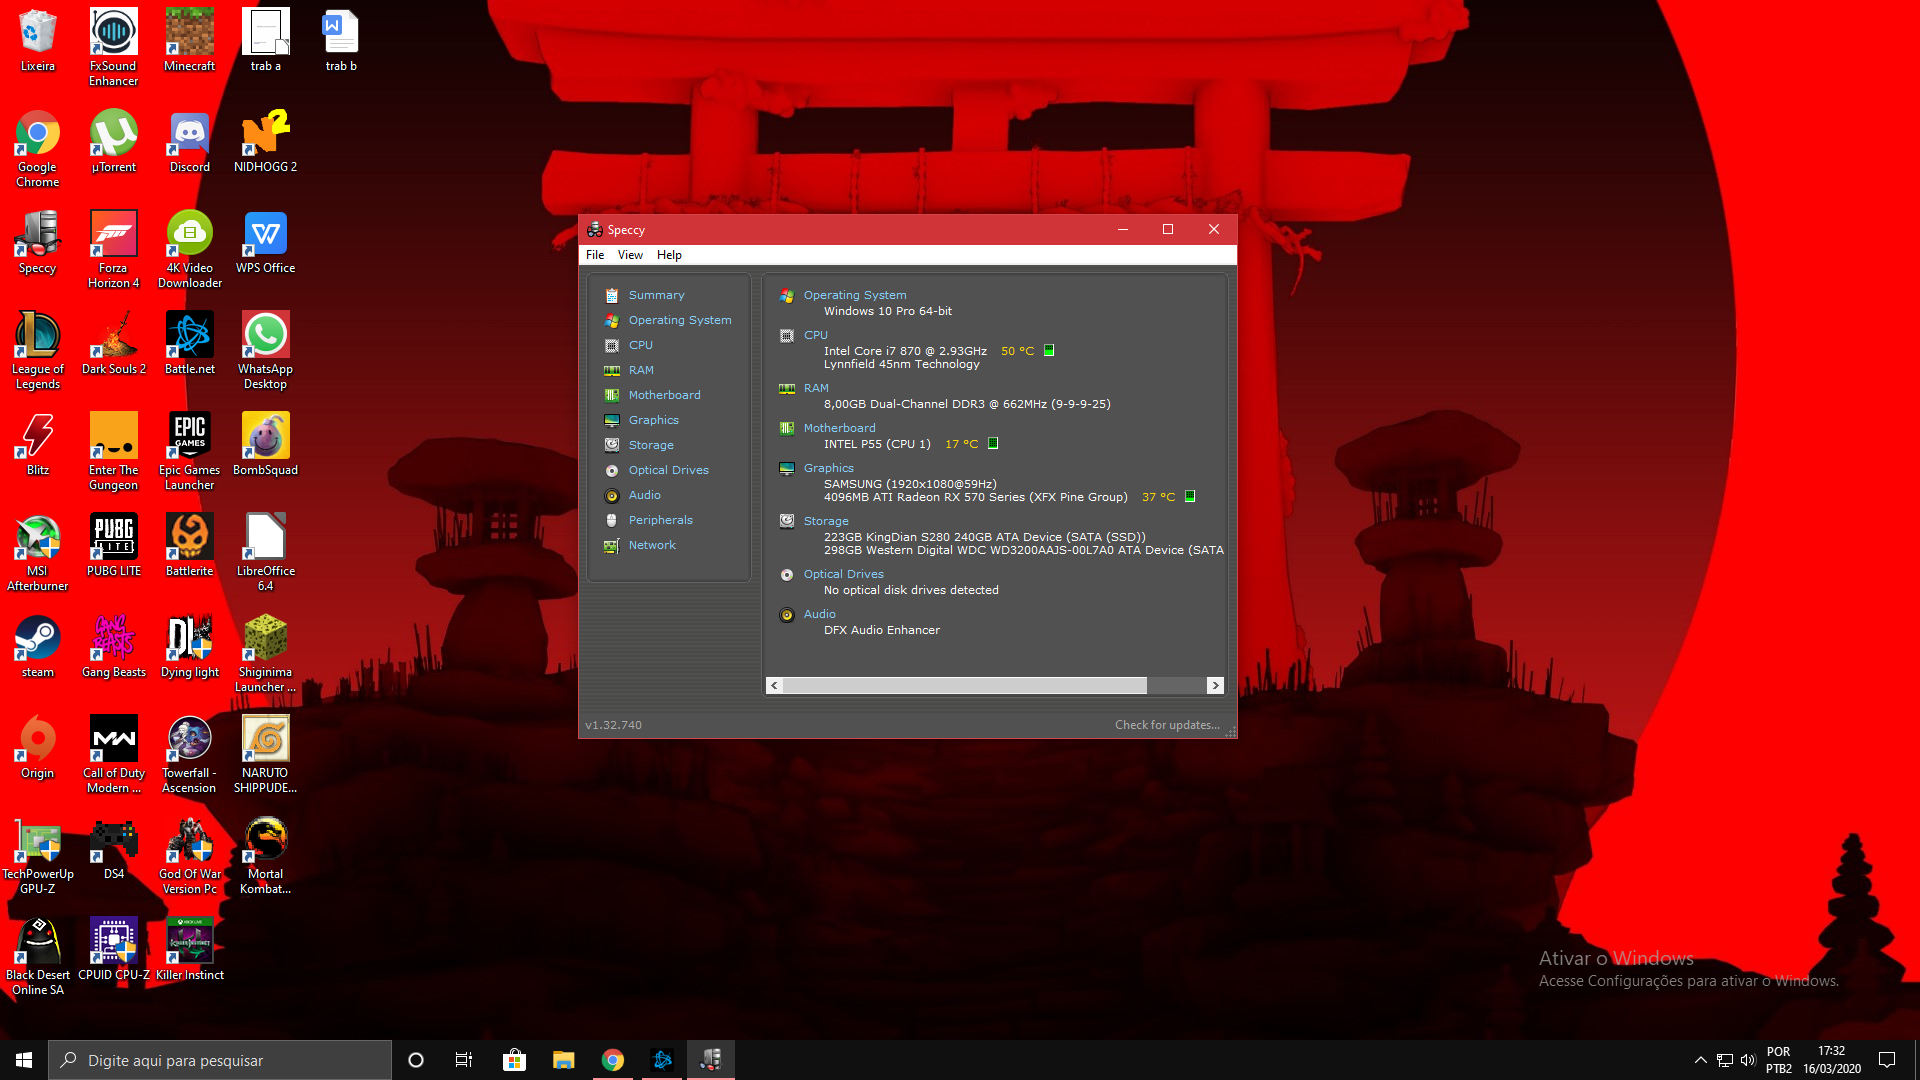
Task: Open the View menu in Speccy
Action: (630, 255)
